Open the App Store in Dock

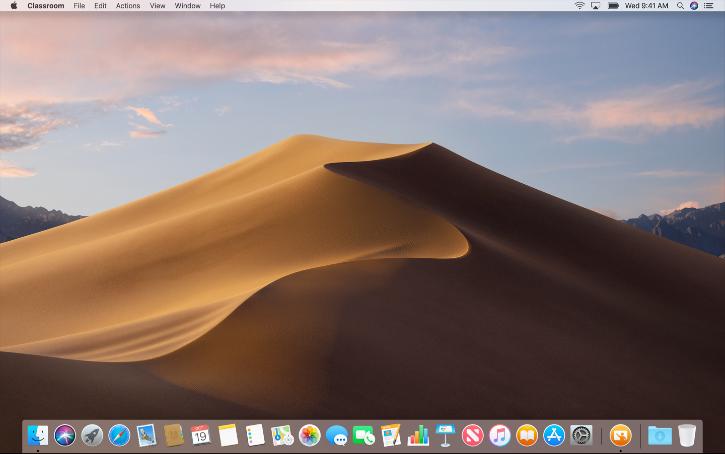554,436
